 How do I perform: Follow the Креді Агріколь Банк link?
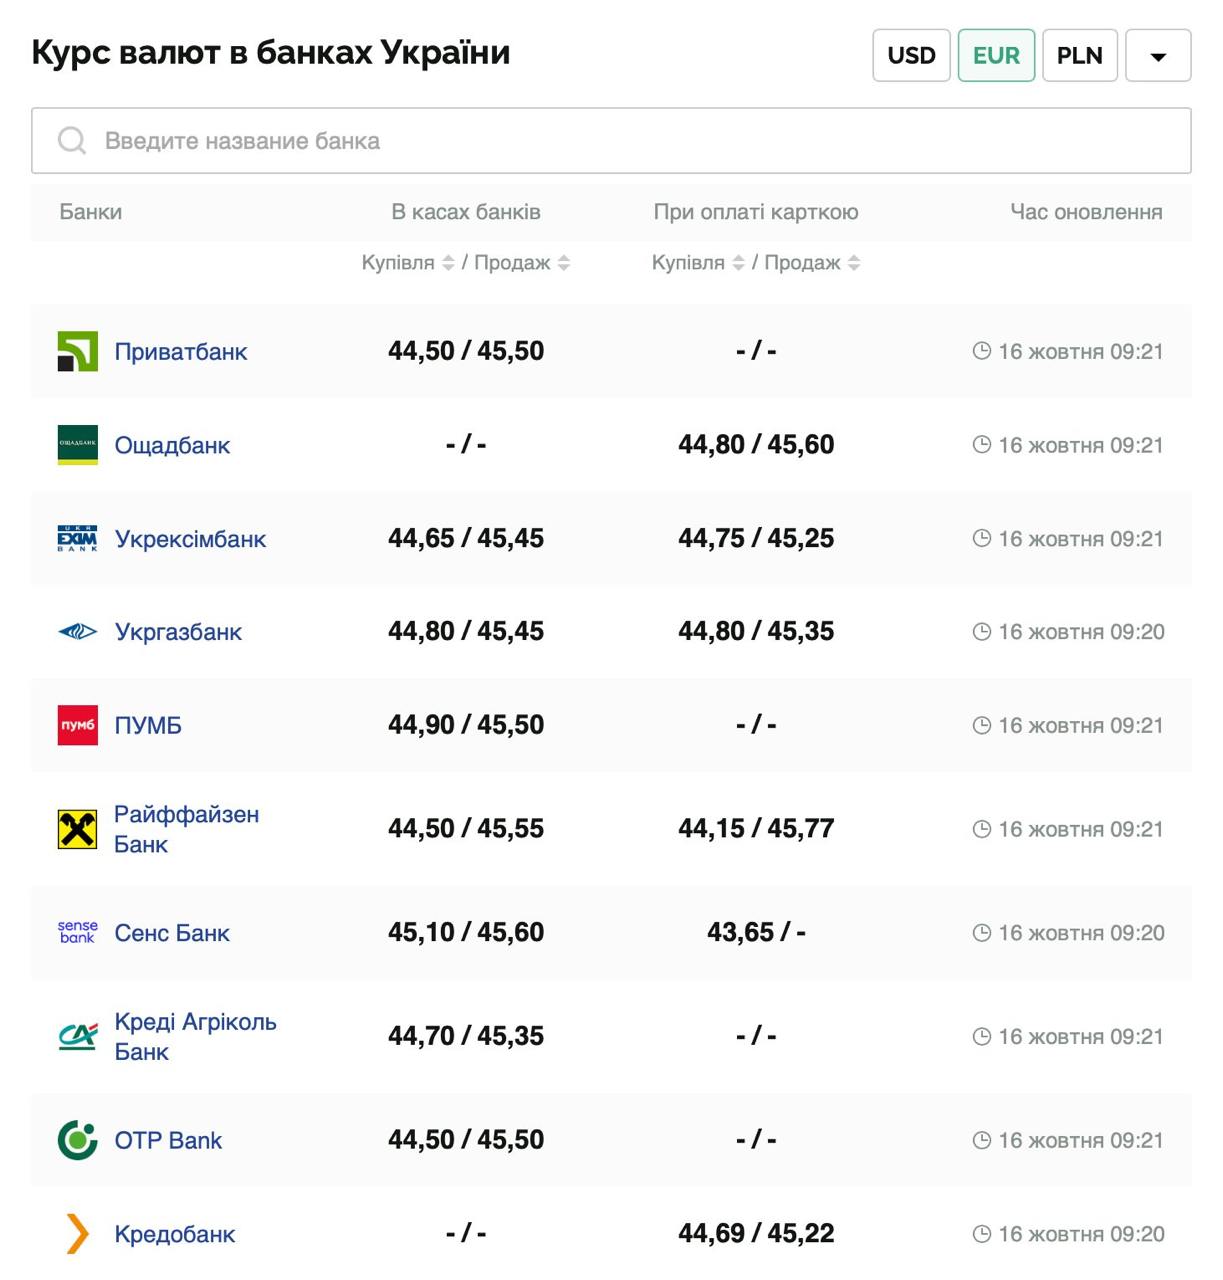196,1036
